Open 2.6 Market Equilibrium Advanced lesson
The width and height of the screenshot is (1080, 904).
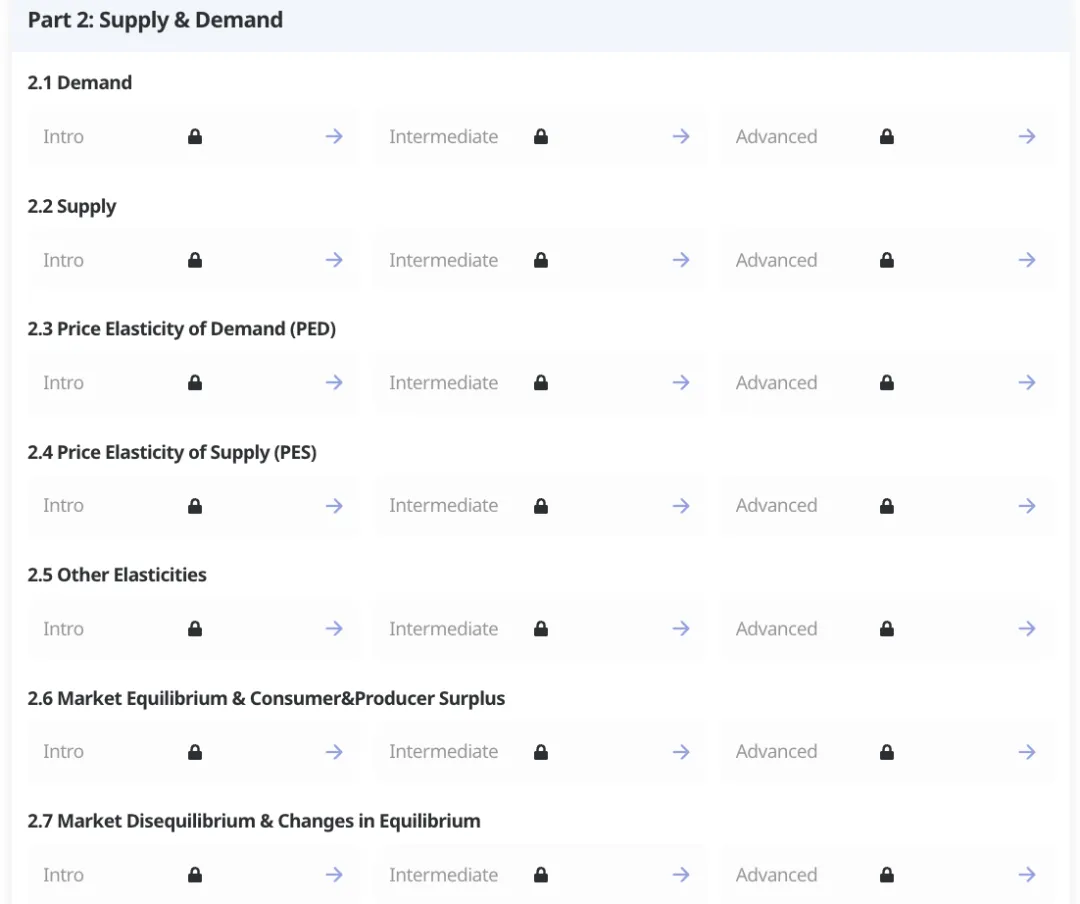tap(776, 752)
